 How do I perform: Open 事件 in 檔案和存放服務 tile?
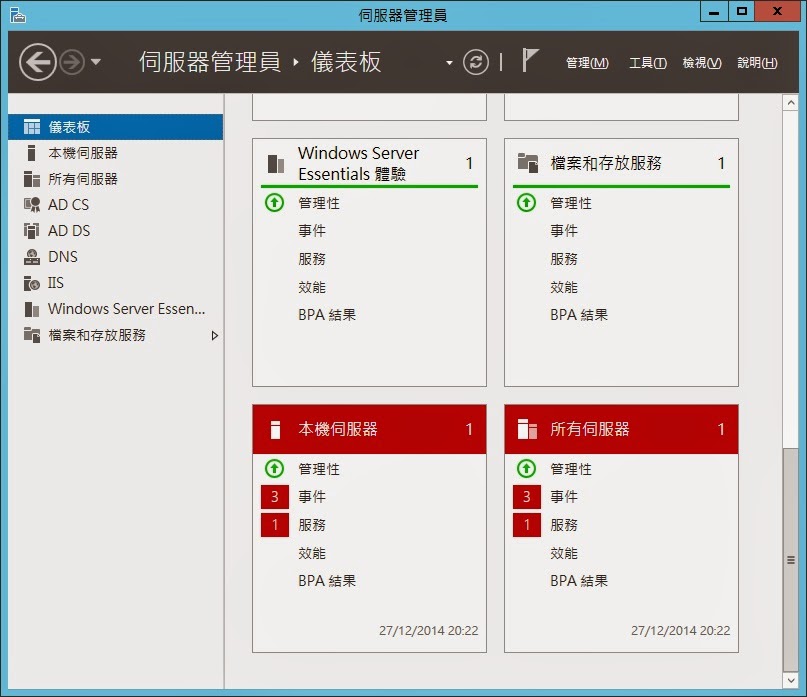click(x=564, y=231)
